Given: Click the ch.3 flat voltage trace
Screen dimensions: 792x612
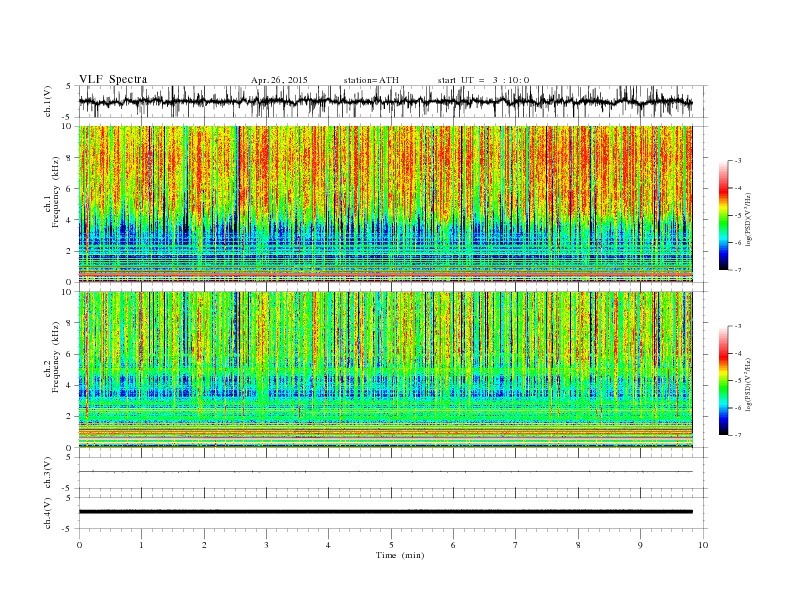Looking at the screenshot, I should click(385, 472).
